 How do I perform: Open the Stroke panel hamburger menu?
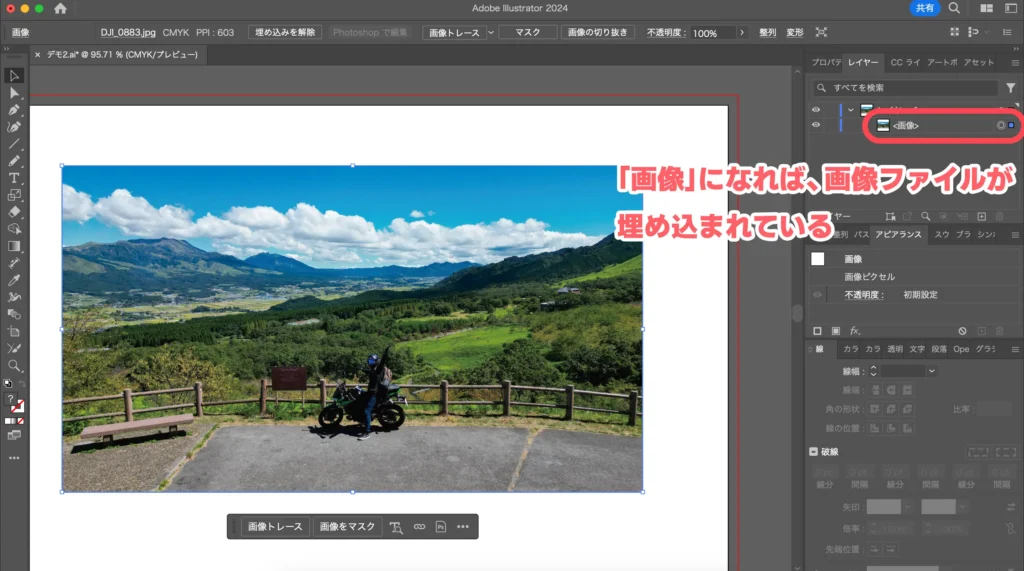(1015, 350)
